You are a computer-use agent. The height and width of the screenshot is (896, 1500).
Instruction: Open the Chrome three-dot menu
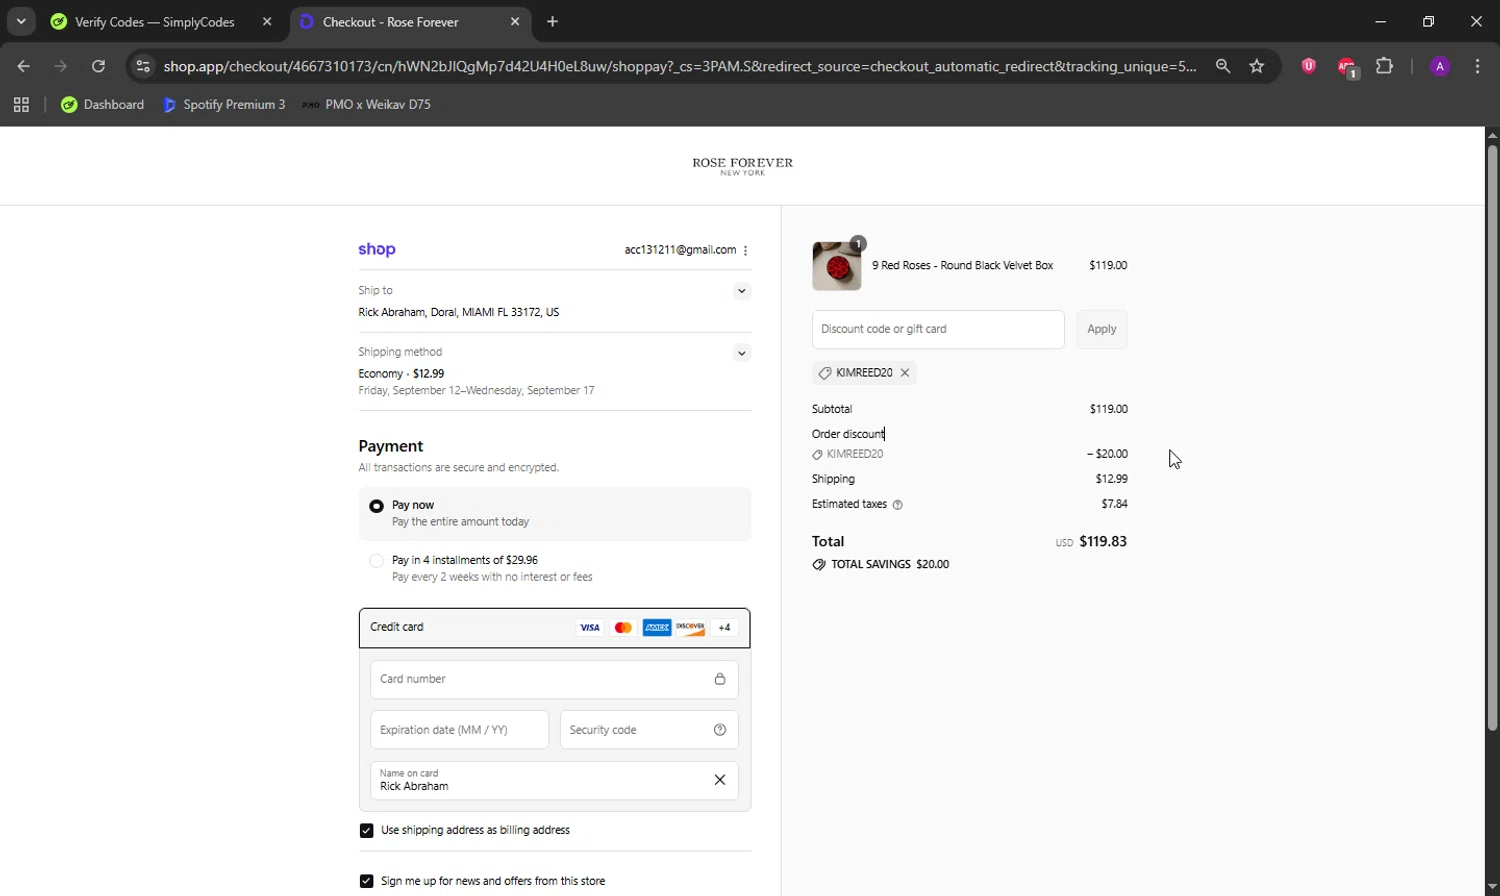coord(1477,66)
